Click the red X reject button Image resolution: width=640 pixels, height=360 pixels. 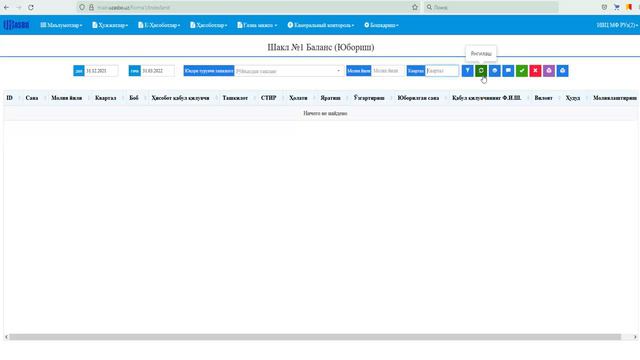click(x=535, y=71)
